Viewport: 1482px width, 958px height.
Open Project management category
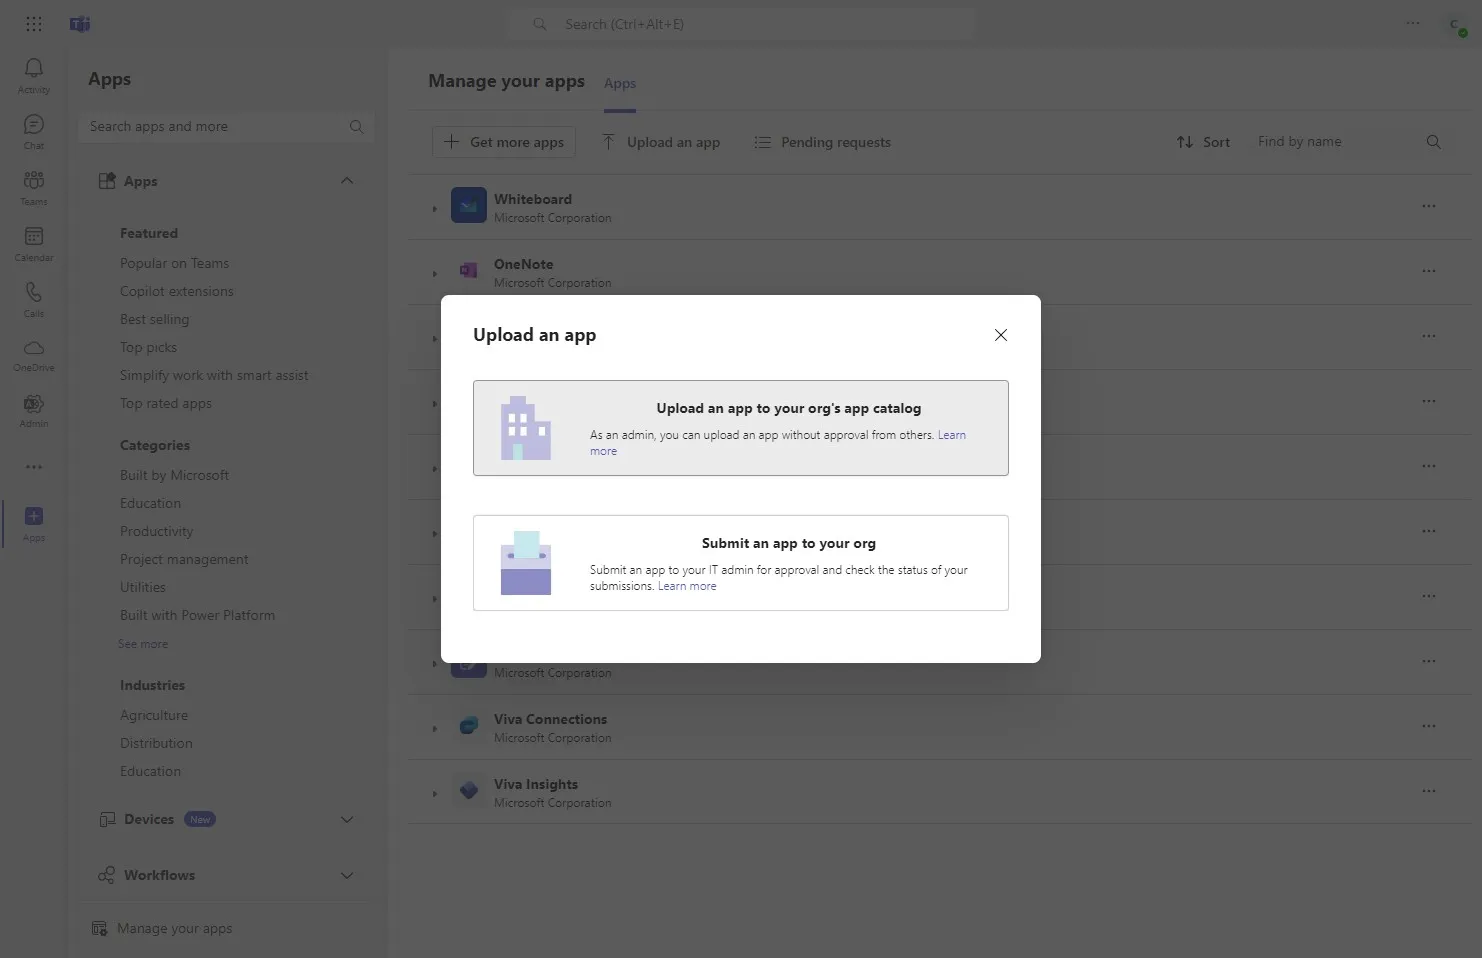click(184, 559)
